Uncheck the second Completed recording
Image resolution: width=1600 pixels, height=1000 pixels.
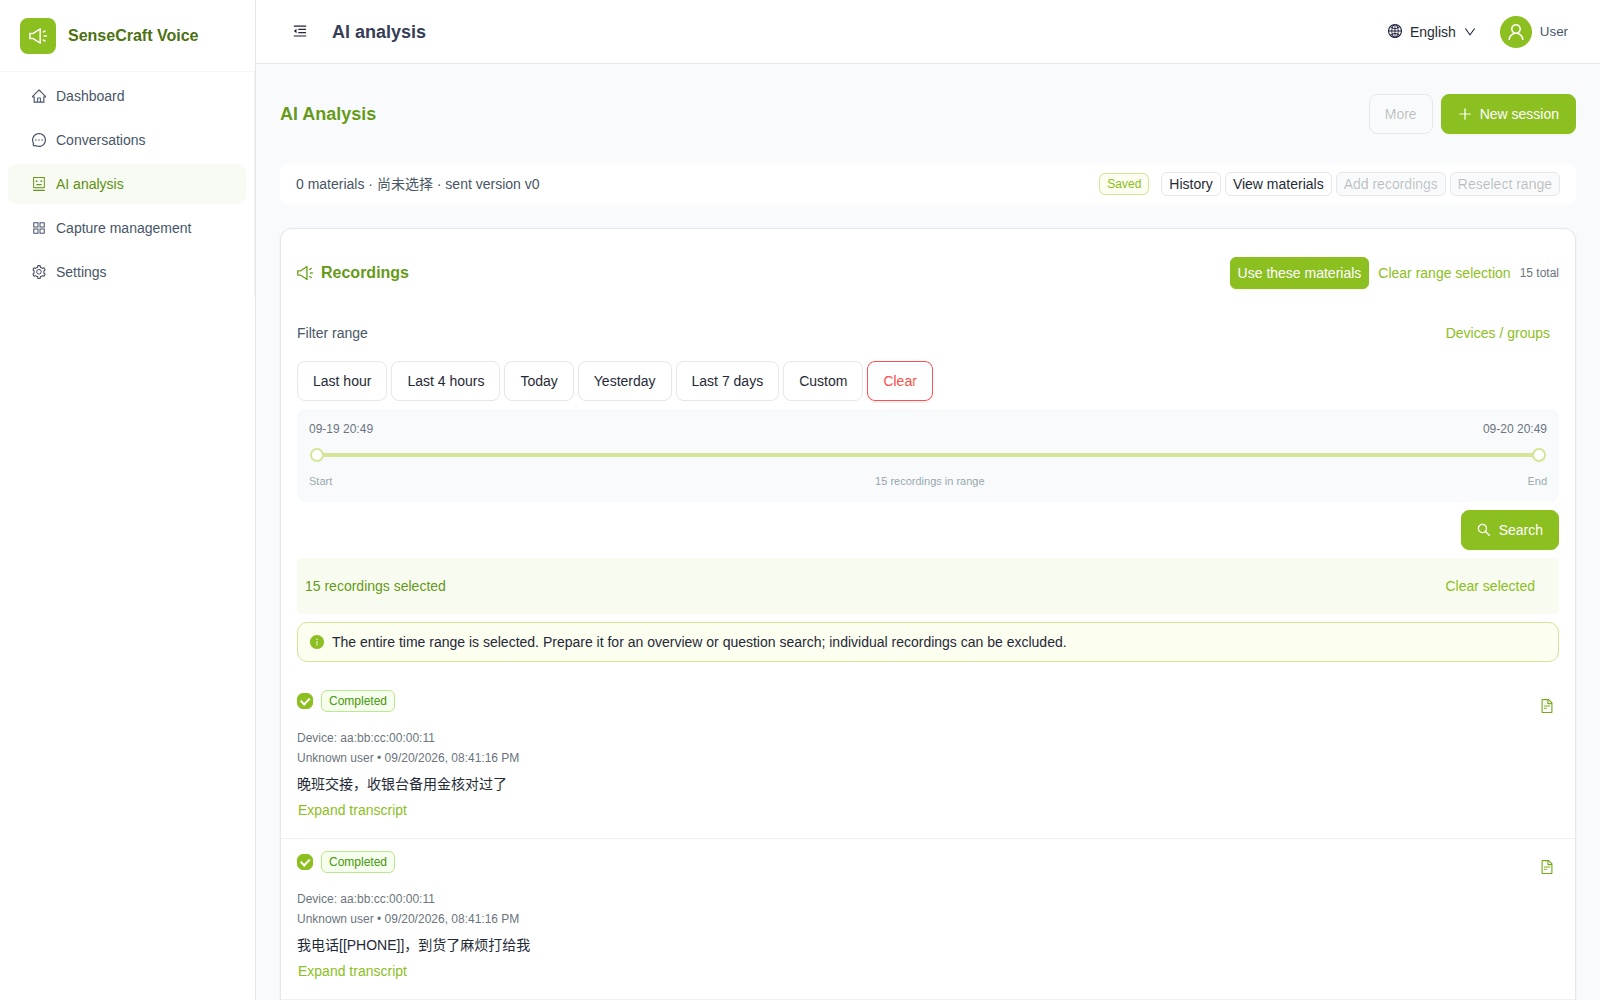[x=305, y=862]
